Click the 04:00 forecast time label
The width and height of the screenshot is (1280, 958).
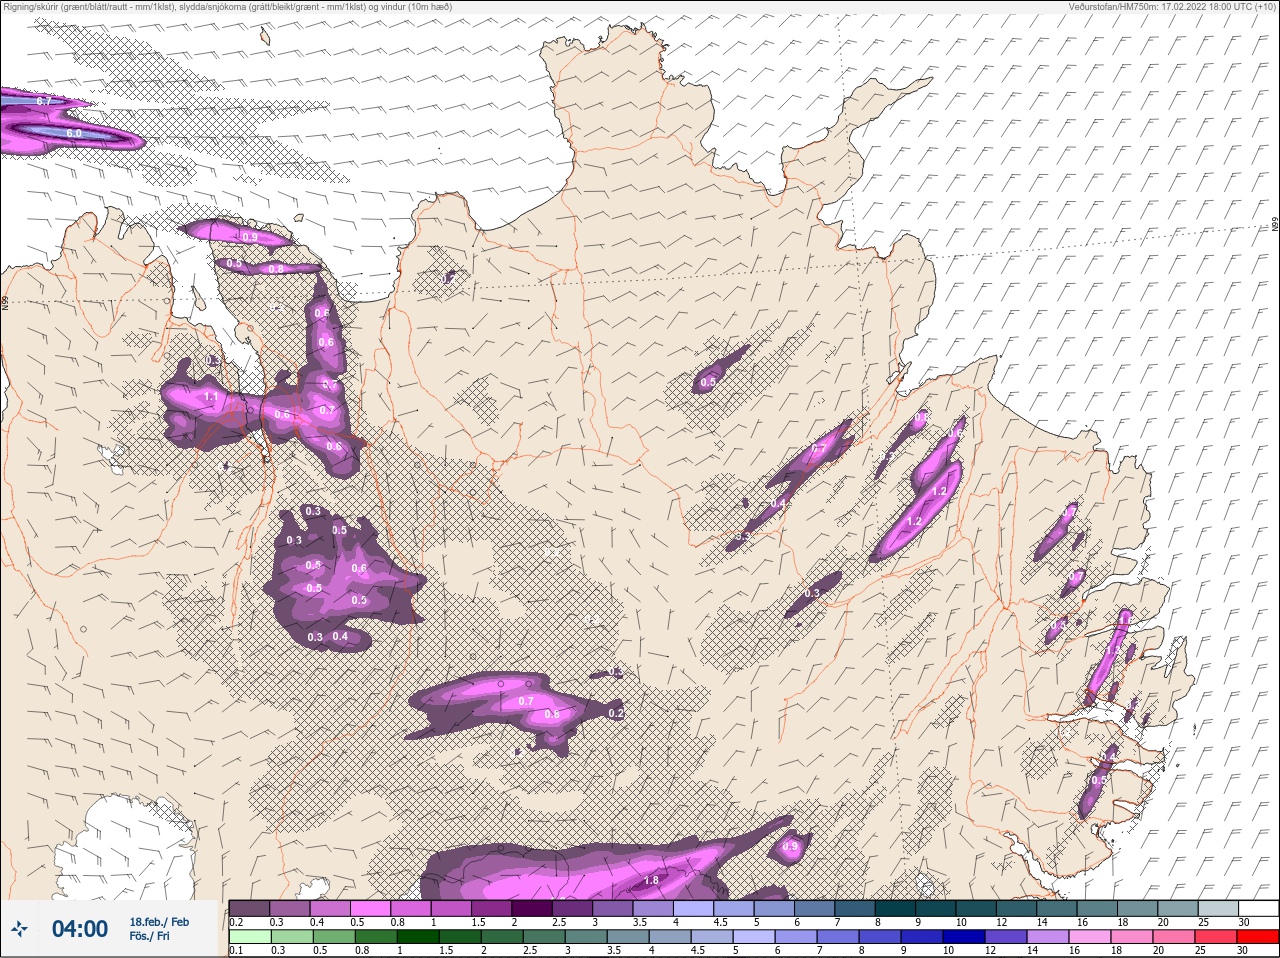click(x=80, y=929)
